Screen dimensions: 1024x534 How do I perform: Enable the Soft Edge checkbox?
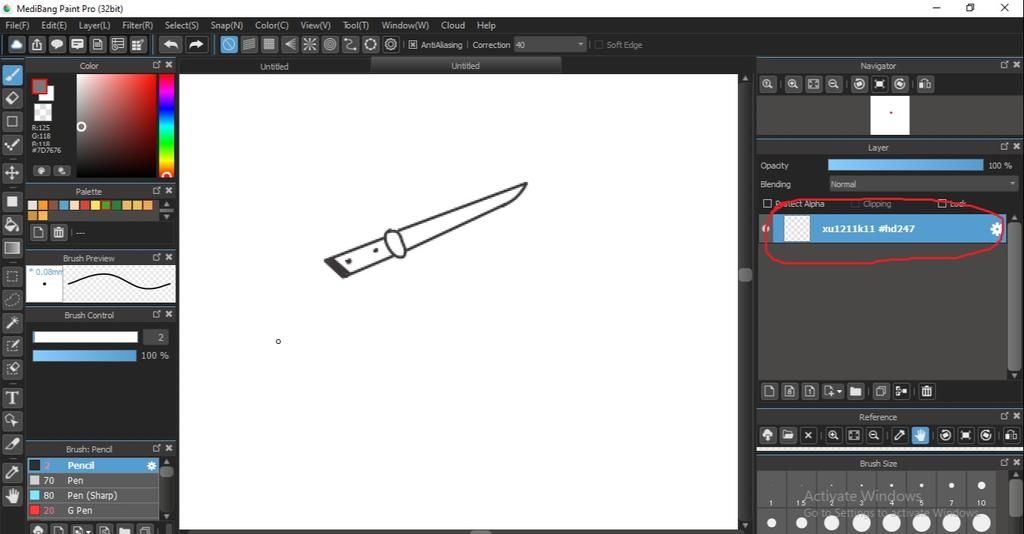click(598, 44)
